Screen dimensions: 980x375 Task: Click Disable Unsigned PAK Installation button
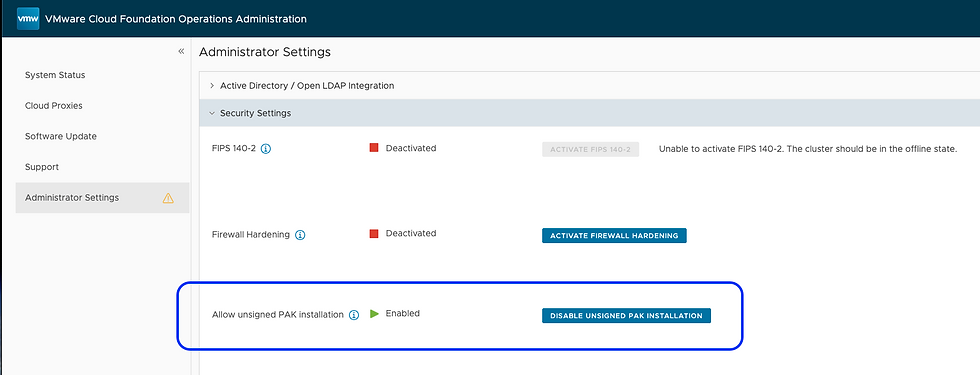[626, 316]
